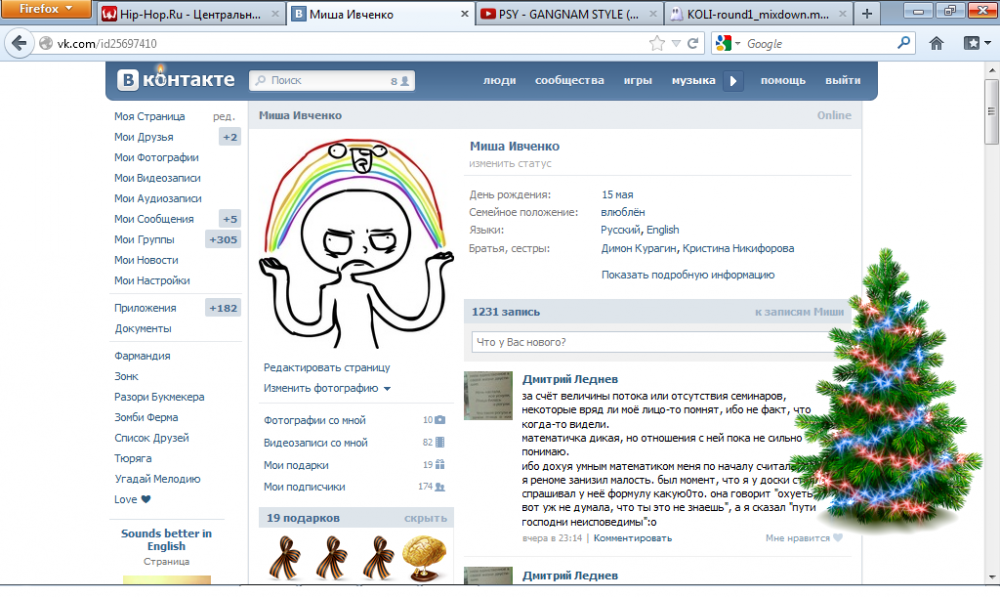Click the Google search magnifier icon
The image size is (1000, 597).
click(x=904, y=43)
